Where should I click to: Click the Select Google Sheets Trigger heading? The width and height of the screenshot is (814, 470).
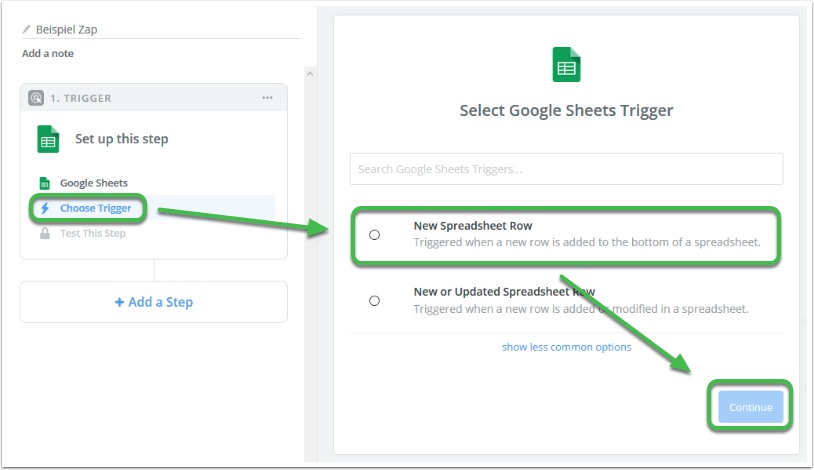point(566,111)
